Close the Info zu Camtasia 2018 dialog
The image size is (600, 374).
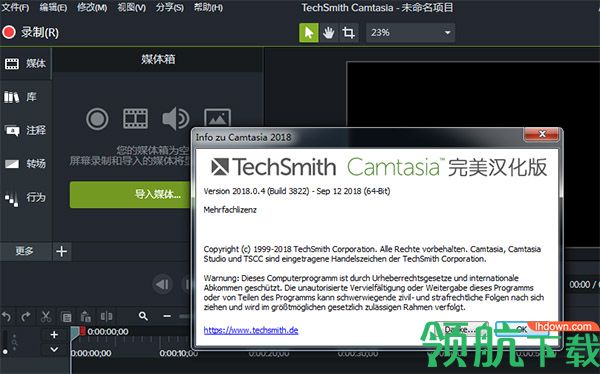click(541, 134)
